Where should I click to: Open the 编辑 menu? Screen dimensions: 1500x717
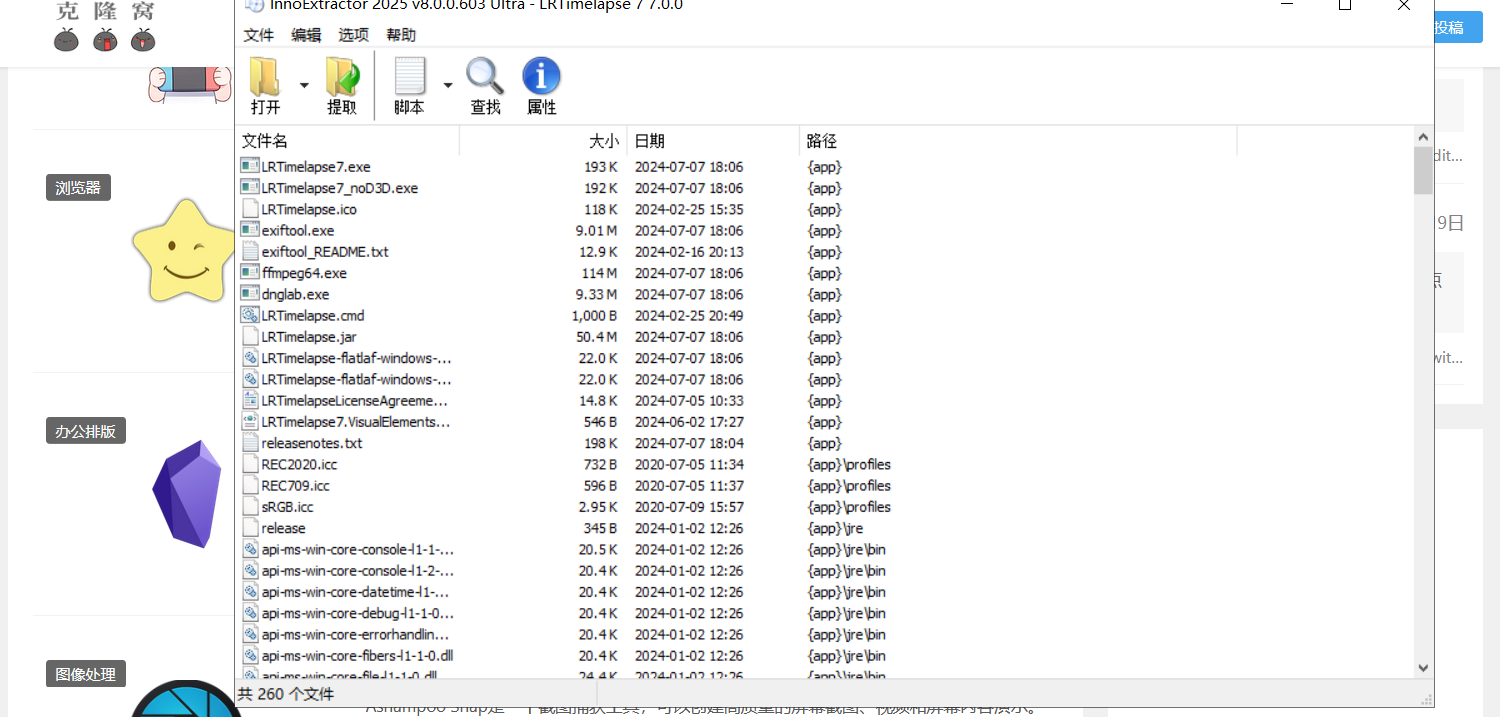(x=306, y=35)
